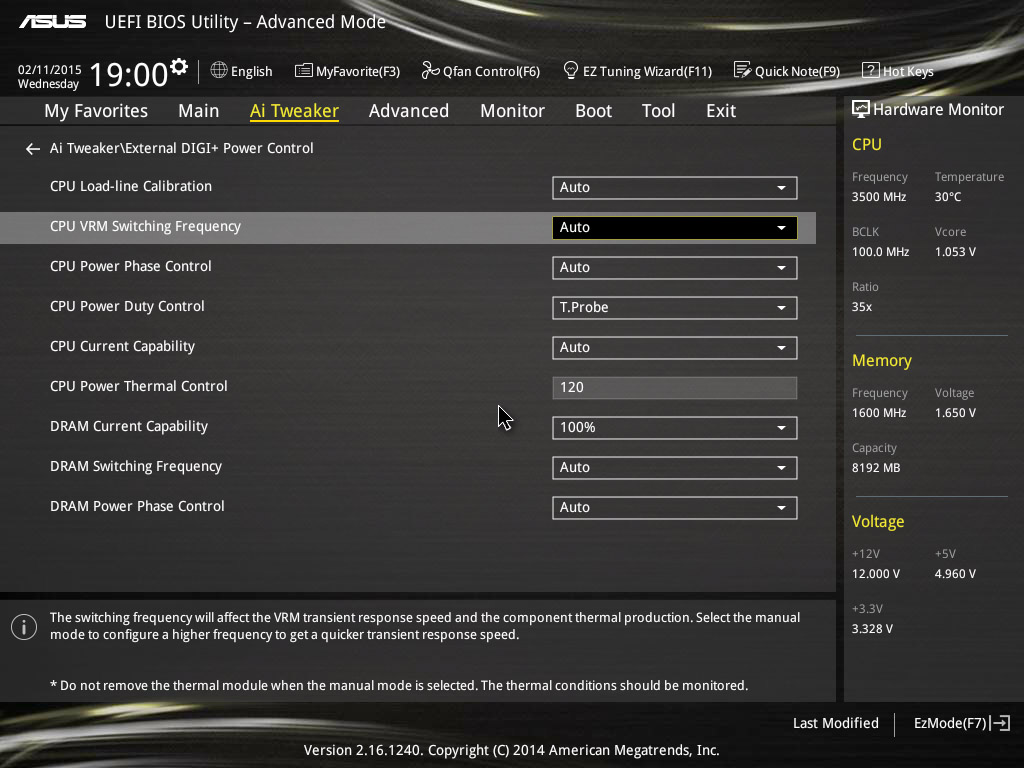
Task: Open CPU VRM Switching Frequency dropdown
Action: click(675, 227)
